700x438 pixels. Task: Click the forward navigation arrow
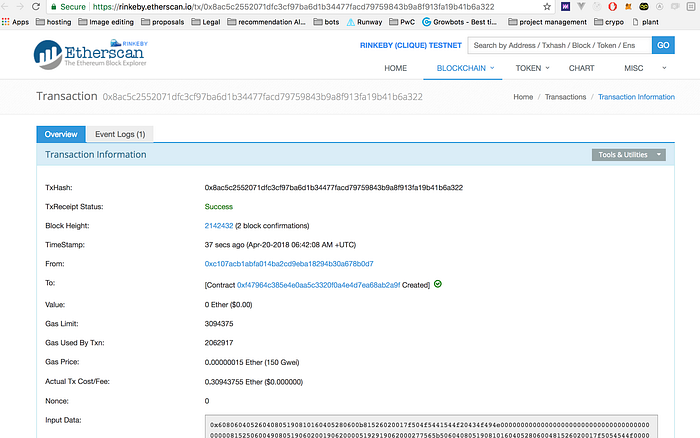20,6
